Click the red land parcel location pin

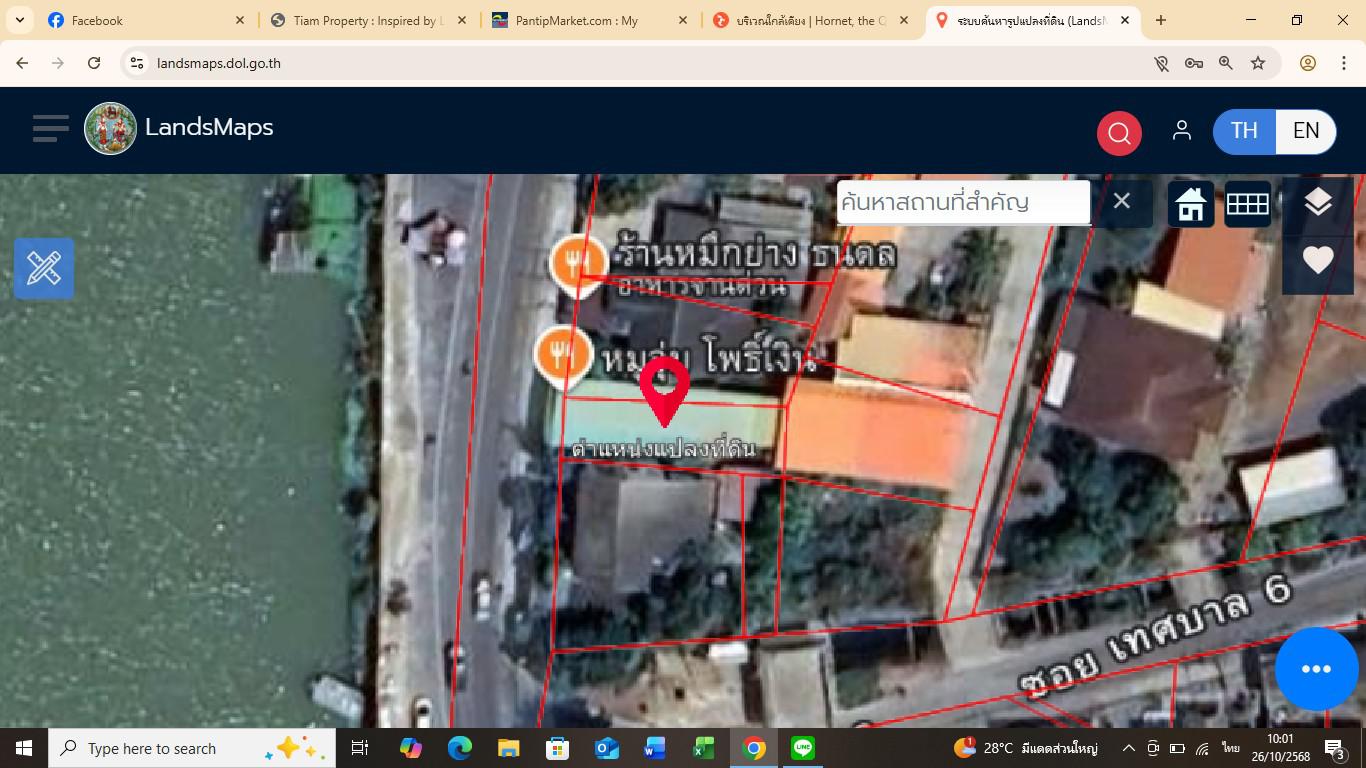[664, 388]
